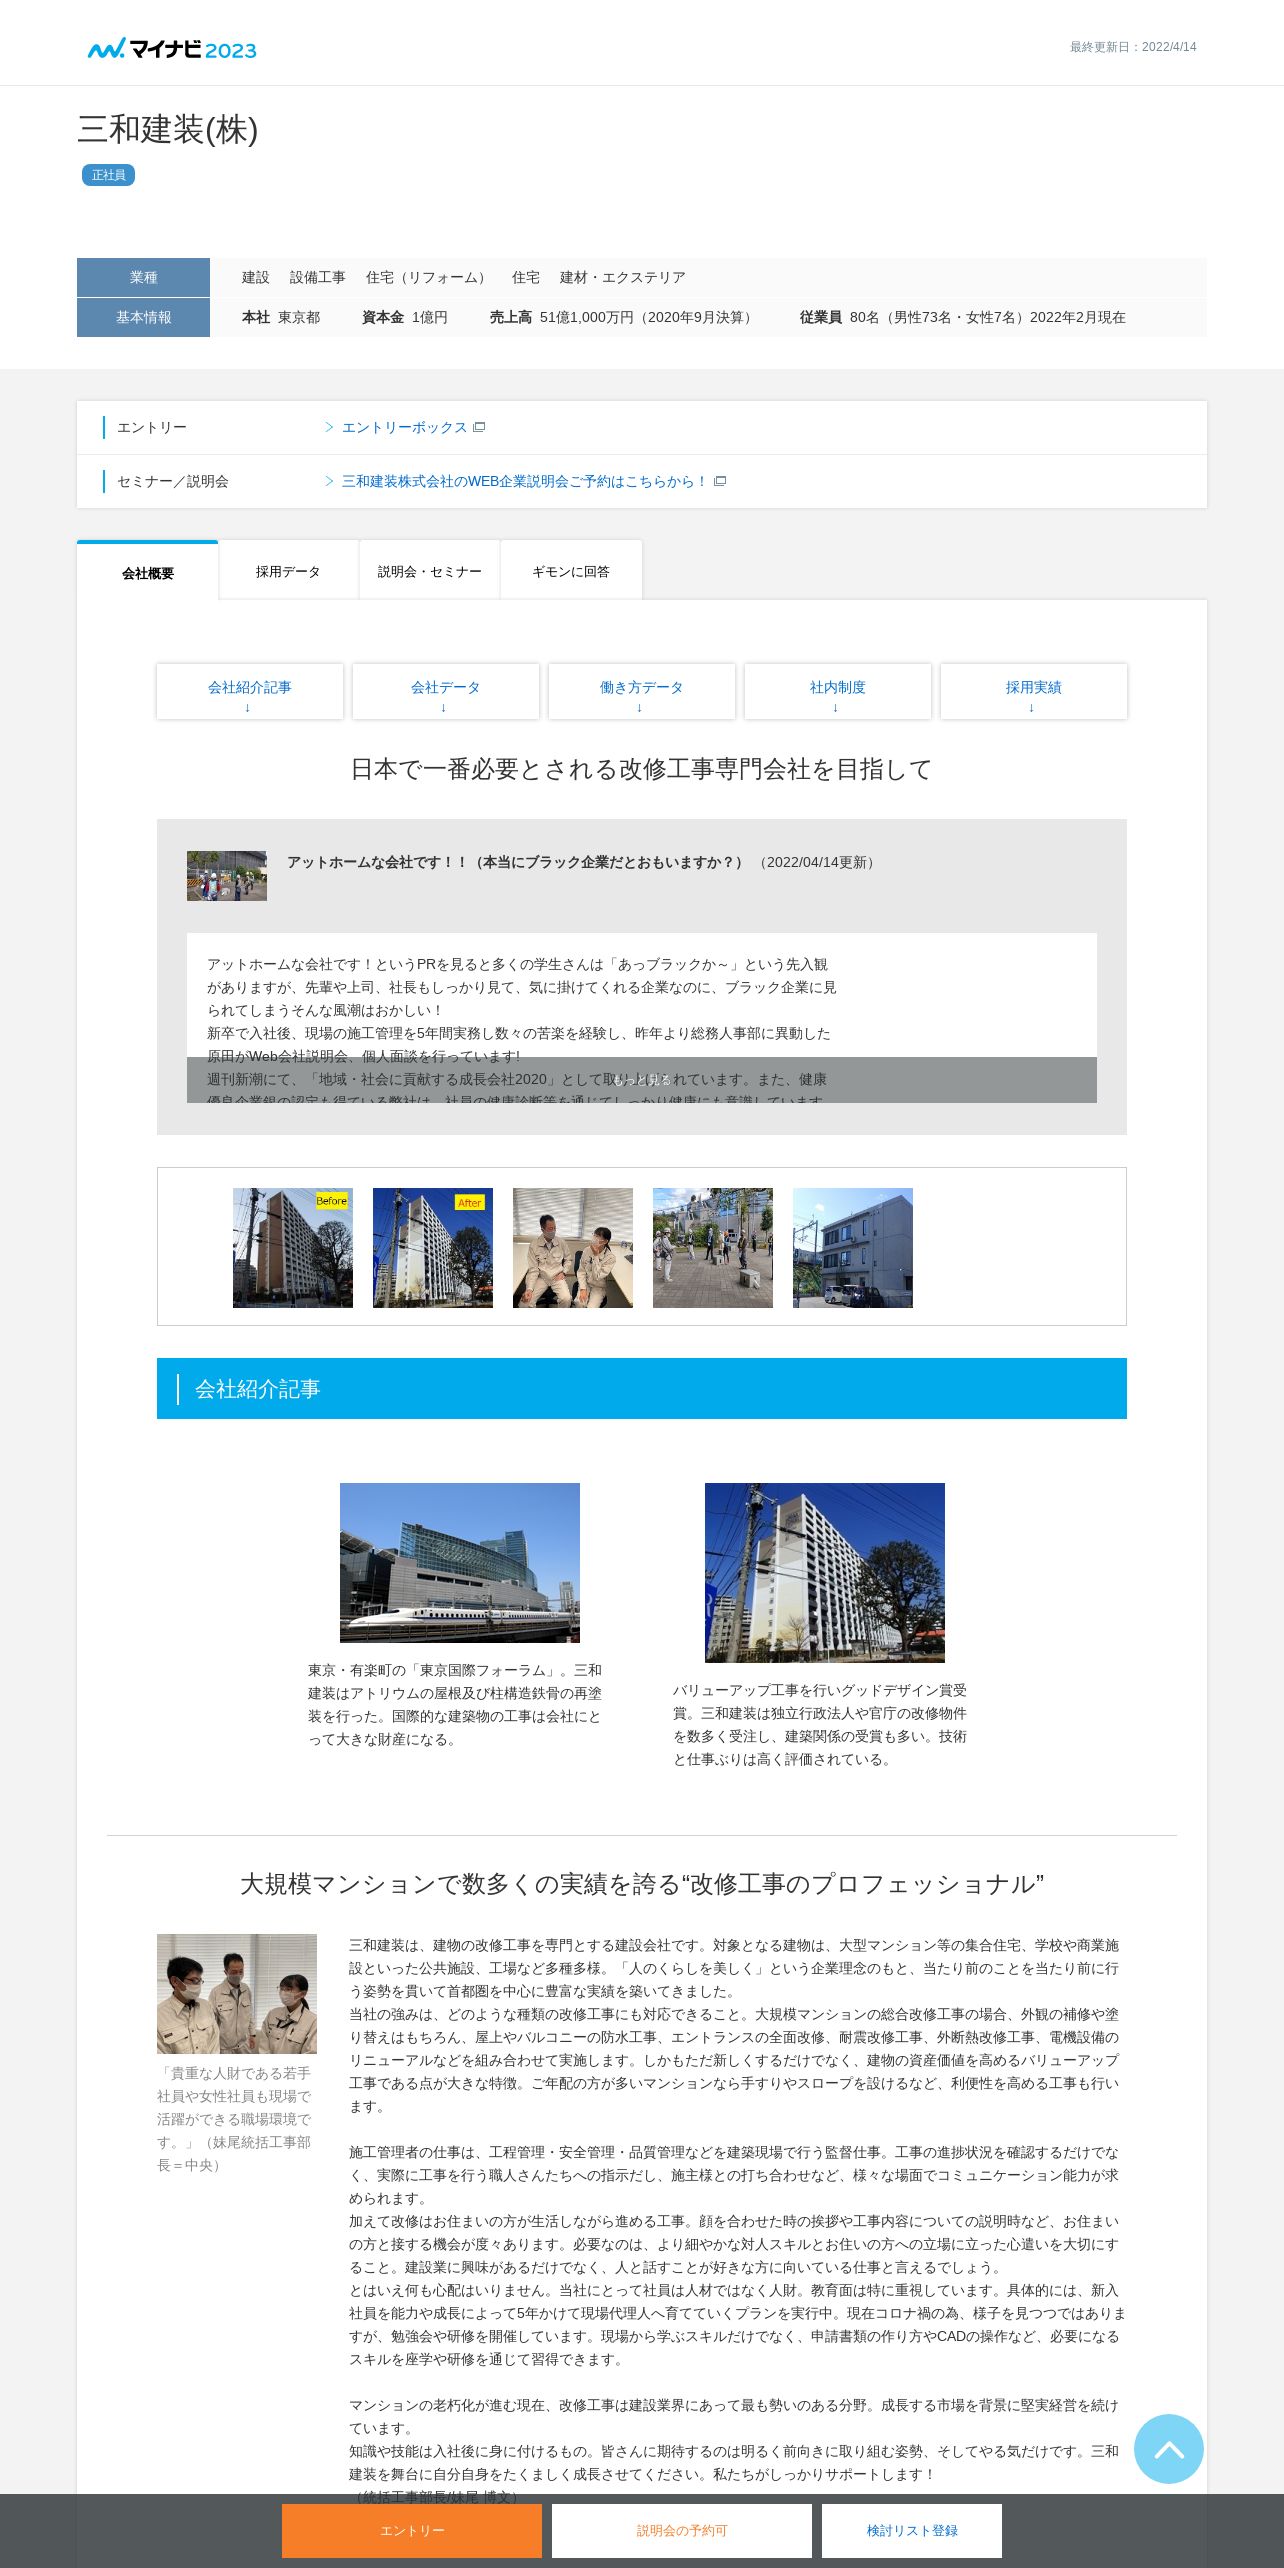Click the 会社紹介記事 blue section header
The height and width of the screenshot is (2568, 1284).
[x=642, y=1388]
